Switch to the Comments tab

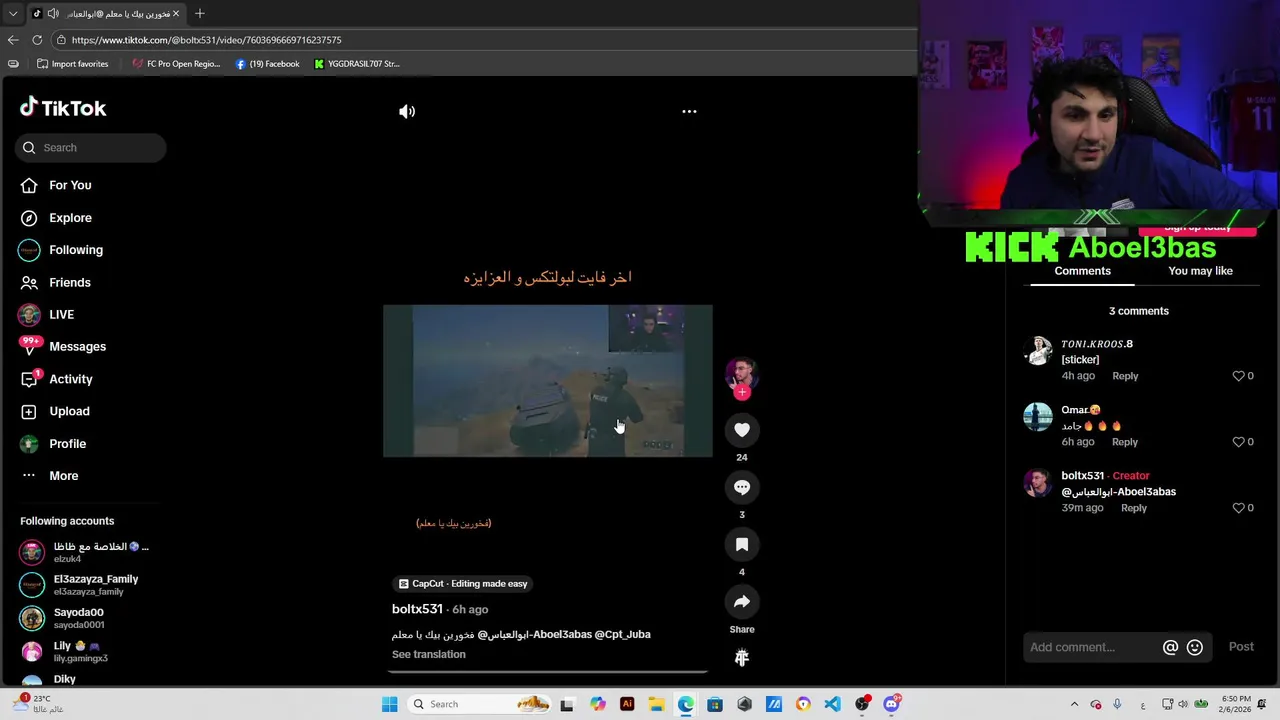[x=1083, y=271]
